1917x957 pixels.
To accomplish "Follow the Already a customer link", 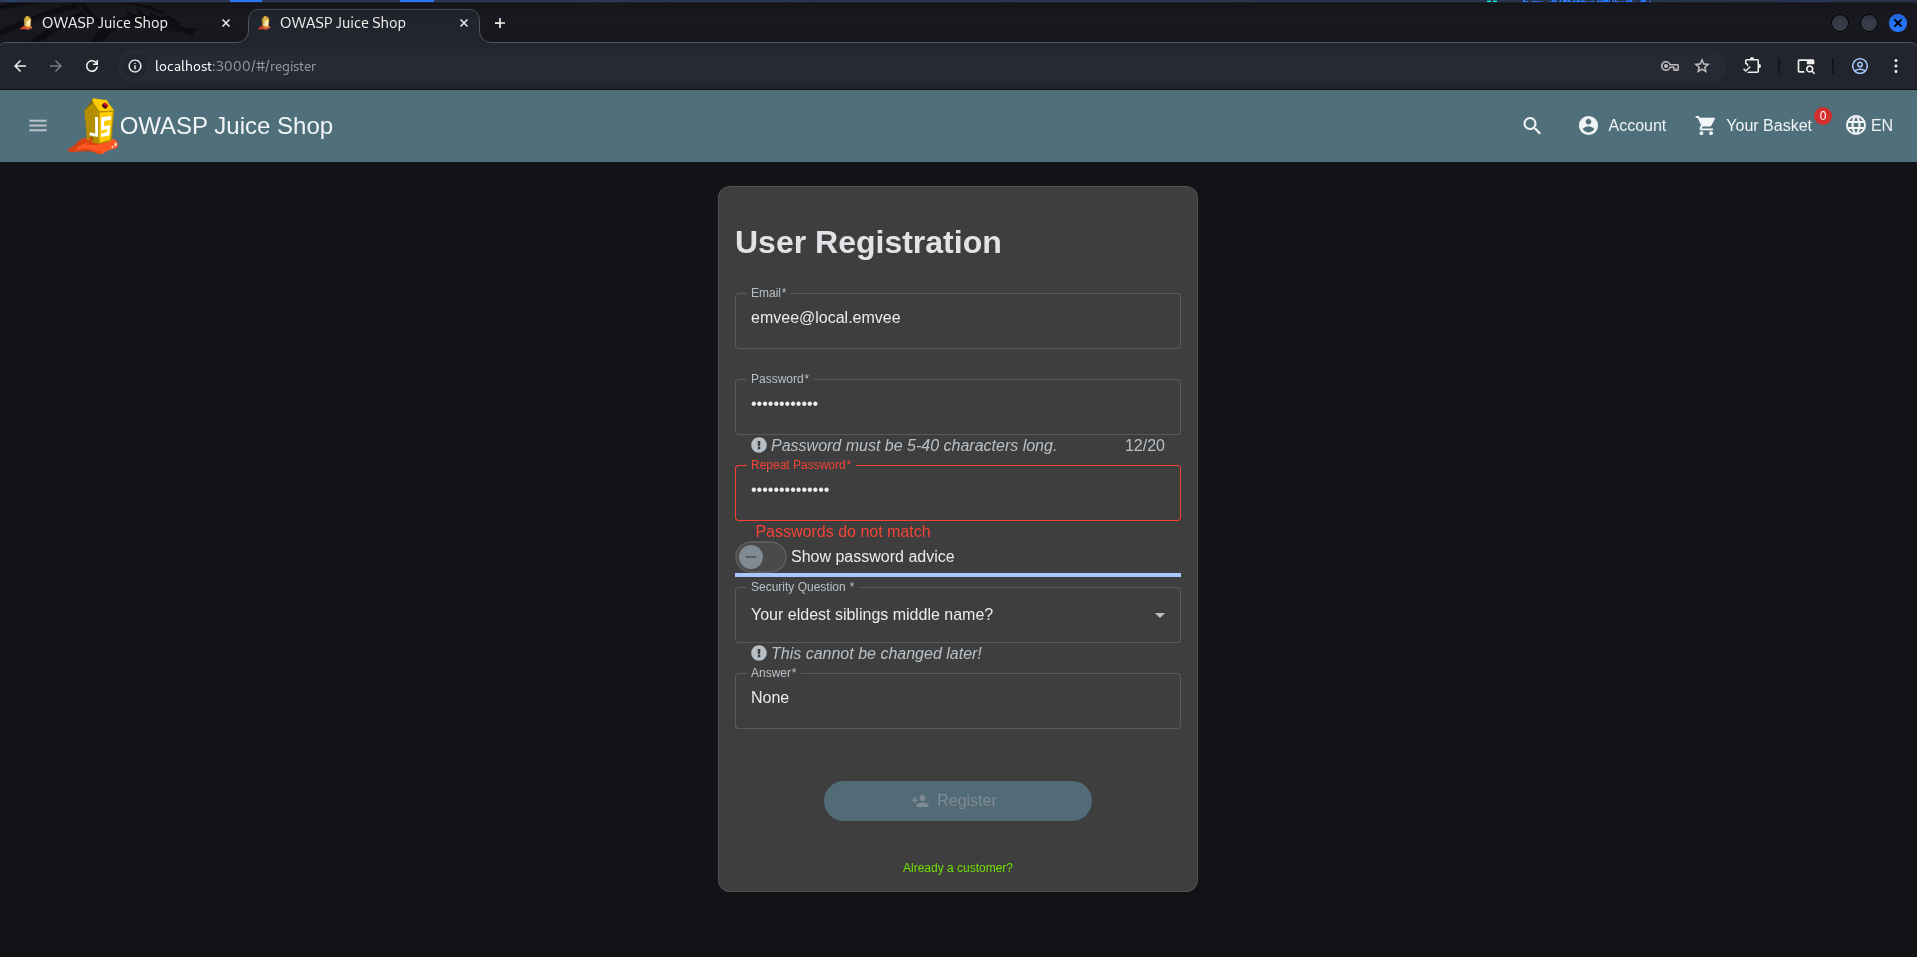I will [x=958, y=868].
